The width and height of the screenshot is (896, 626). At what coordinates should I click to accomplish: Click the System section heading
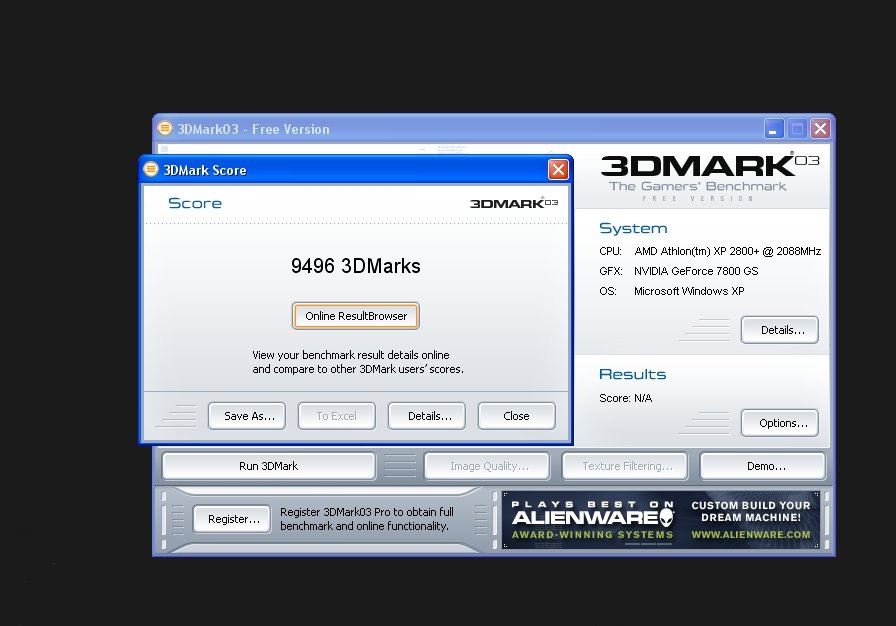tap(633, 228)
